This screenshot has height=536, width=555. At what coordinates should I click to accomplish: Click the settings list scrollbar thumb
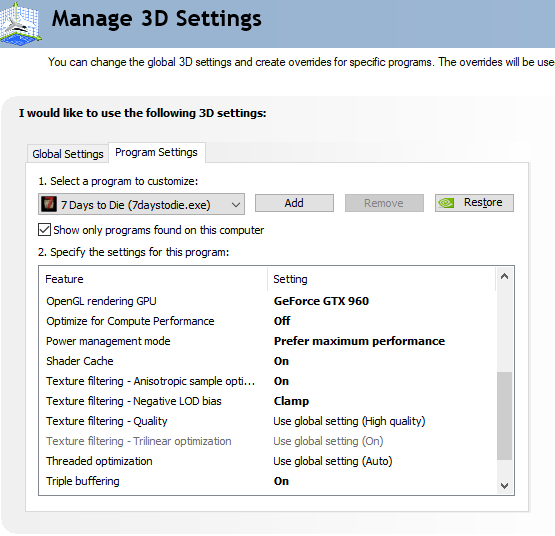point(504,416)
